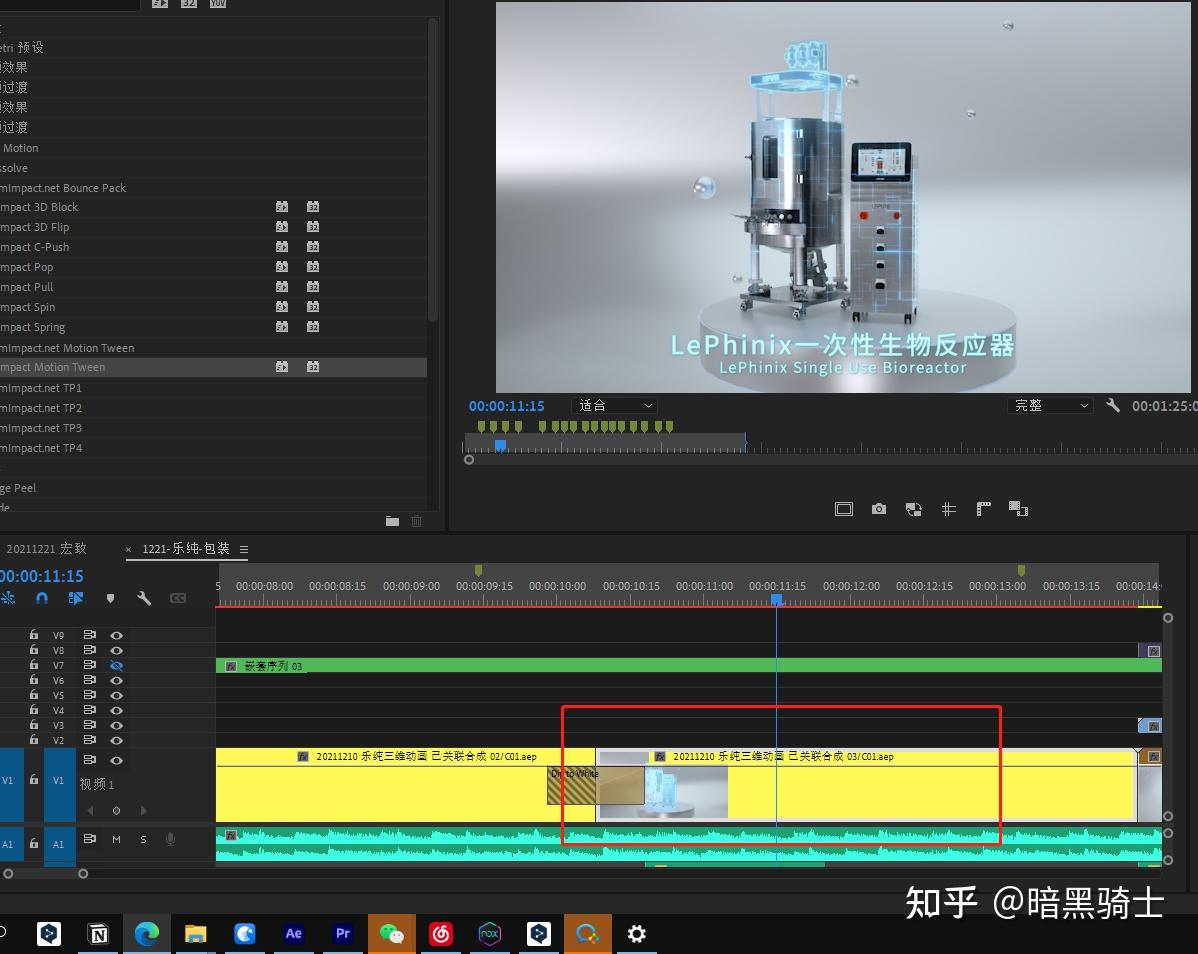Close the 1221-乐纯-包装 sequence tab
Viewport: 1198px width, 954px height.
tap(128, 549)
